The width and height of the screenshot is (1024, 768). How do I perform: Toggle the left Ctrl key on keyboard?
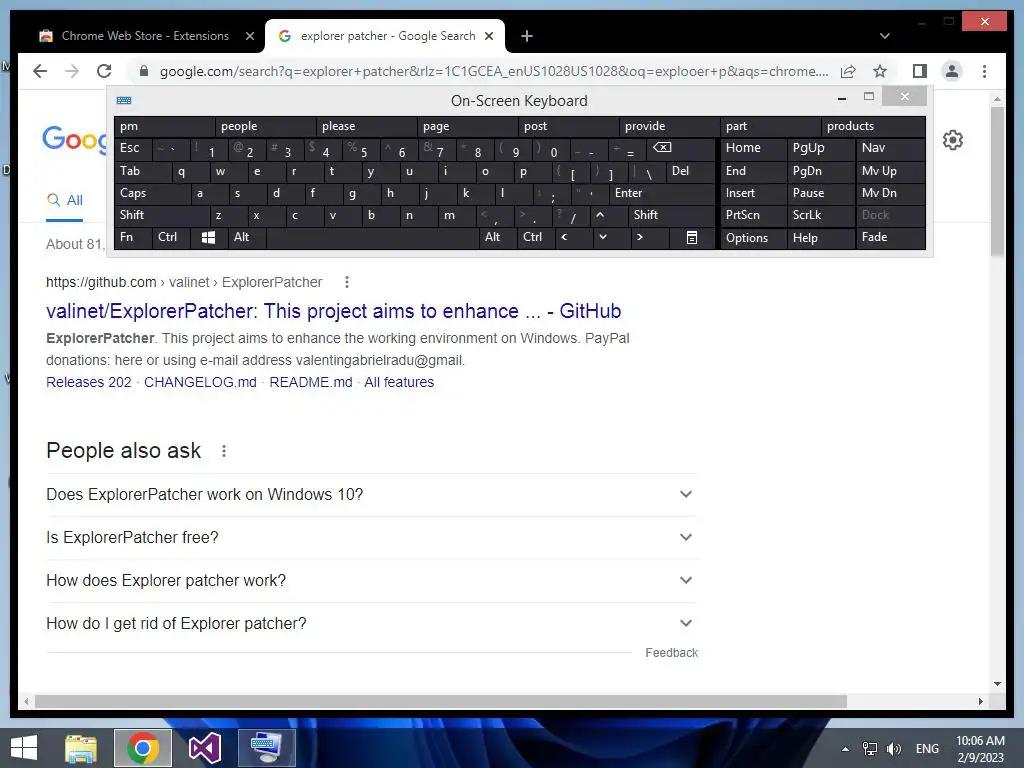[x=170, y=238]
